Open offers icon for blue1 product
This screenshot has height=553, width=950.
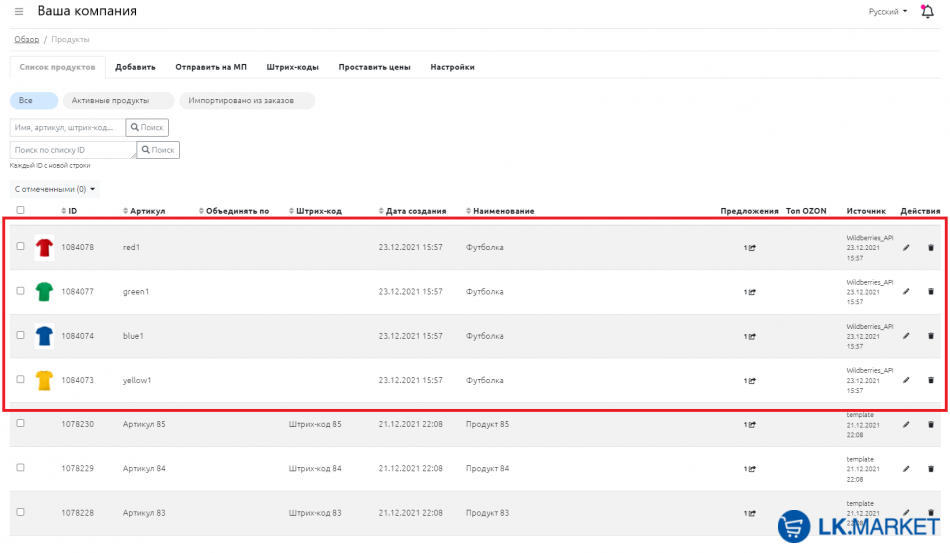[750, 337]
